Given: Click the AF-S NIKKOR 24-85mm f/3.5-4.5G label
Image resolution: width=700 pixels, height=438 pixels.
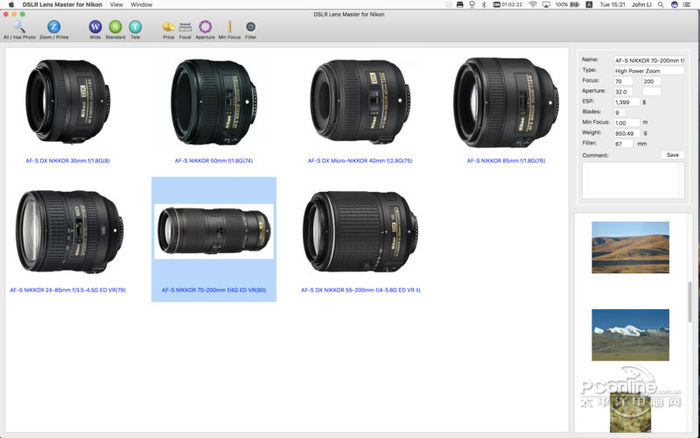Looking at the screenshot, I should click(x=68, y=290).
